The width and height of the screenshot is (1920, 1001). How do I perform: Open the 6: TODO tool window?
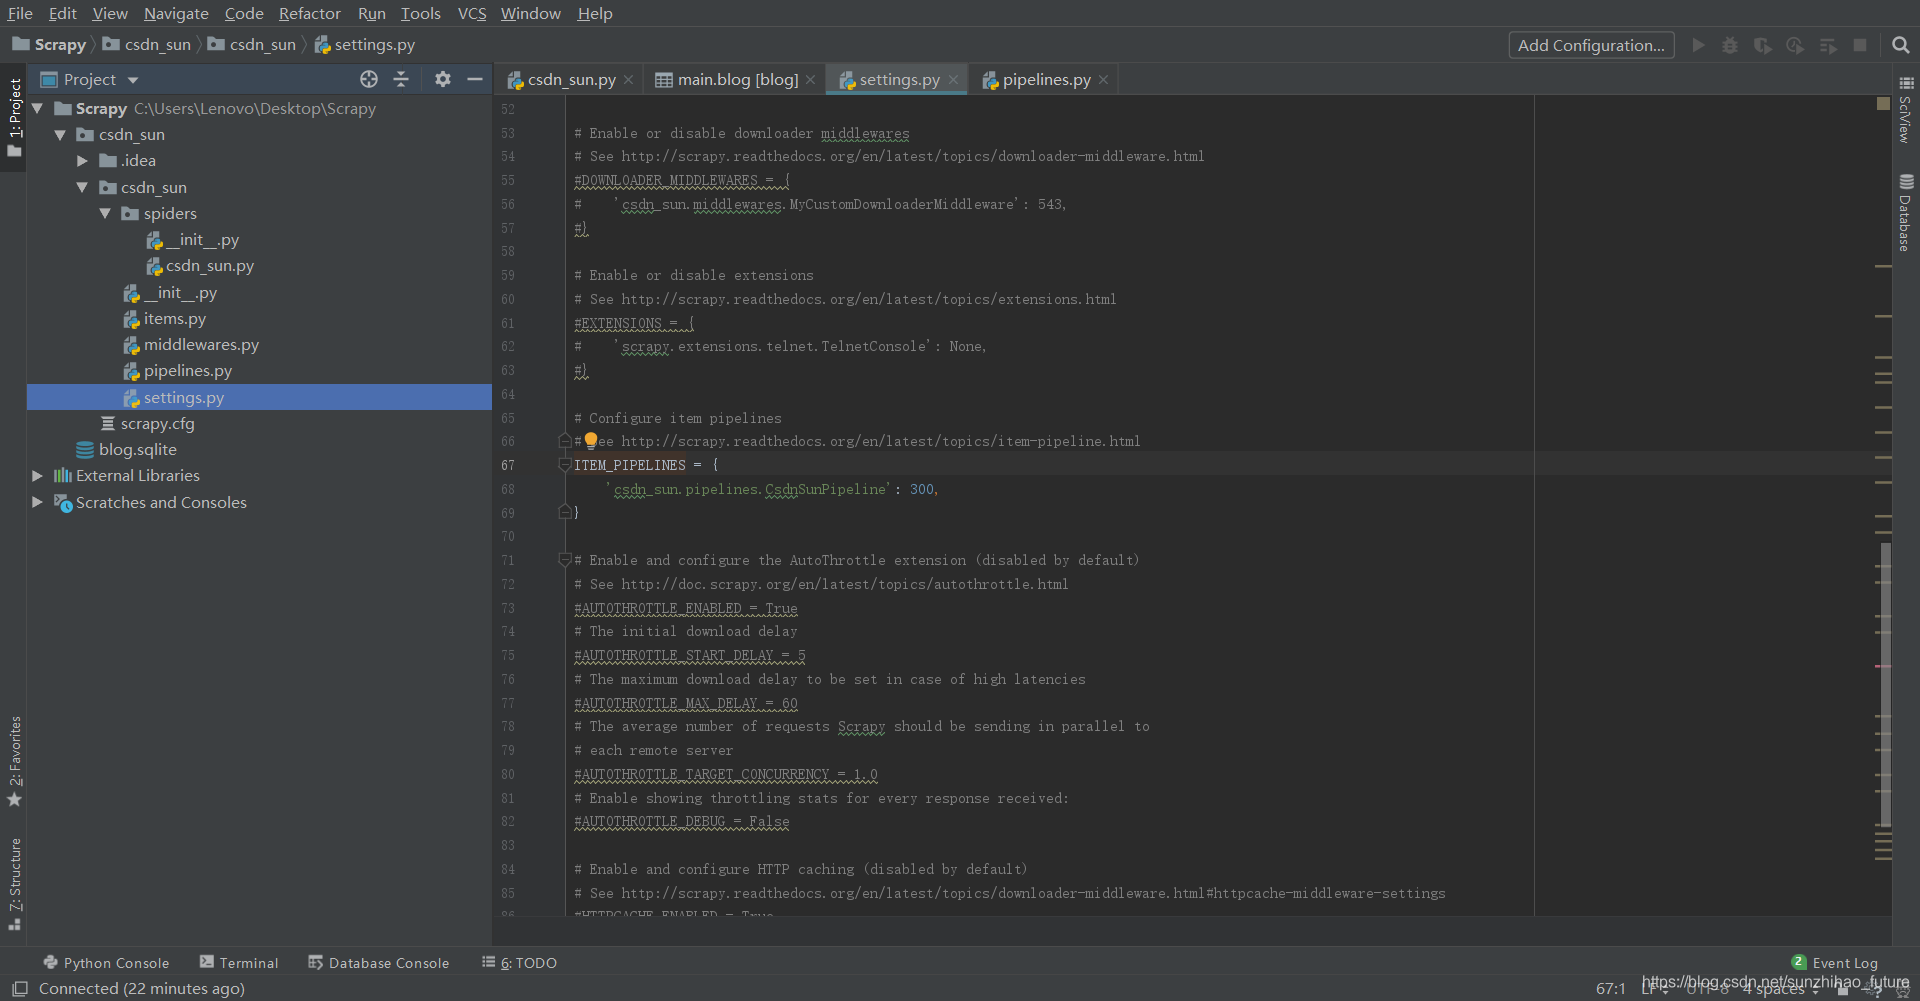519,963
